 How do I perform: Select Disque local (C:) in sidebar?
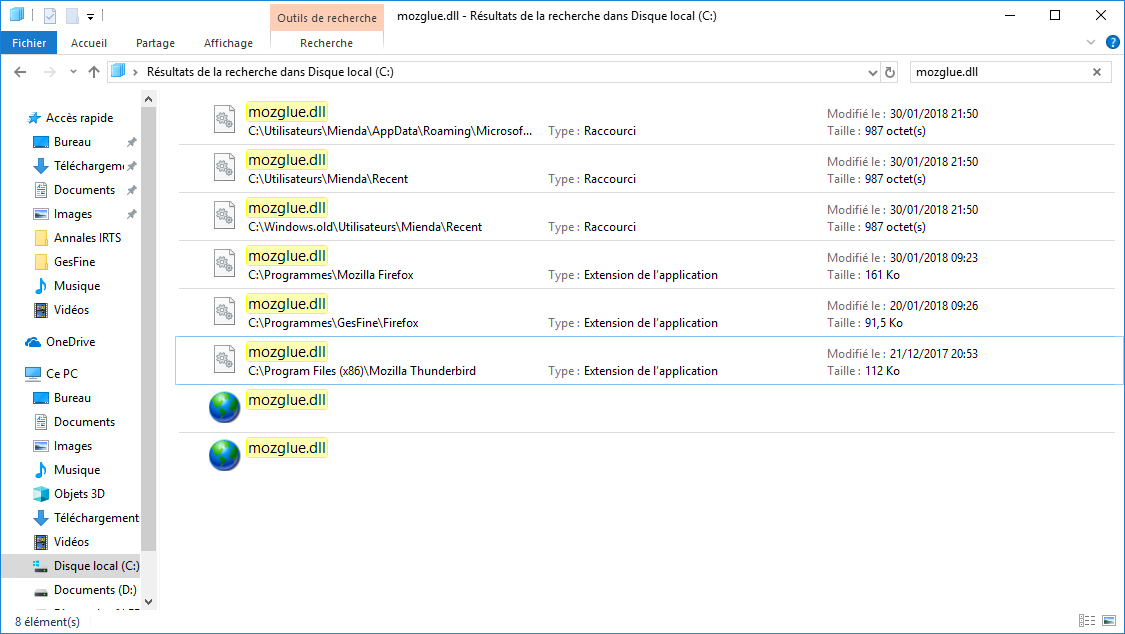95,566
